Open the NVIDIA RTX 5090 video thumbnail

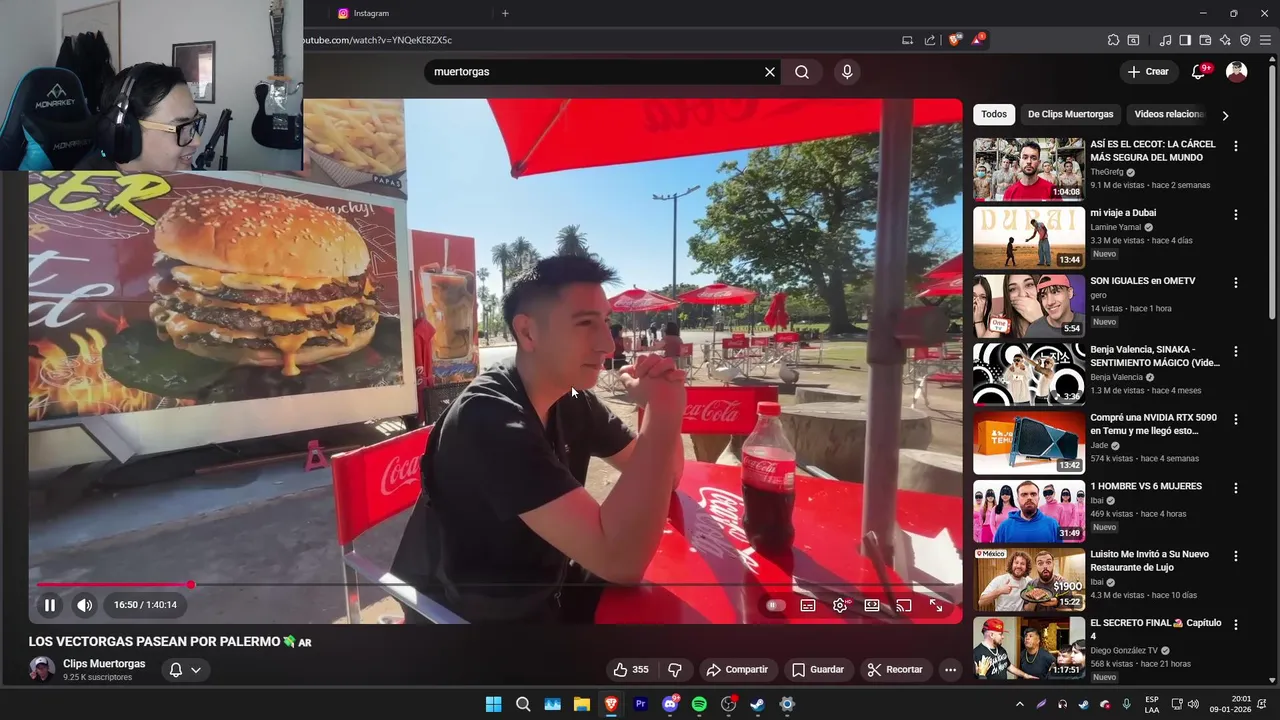pos(1029,443)
